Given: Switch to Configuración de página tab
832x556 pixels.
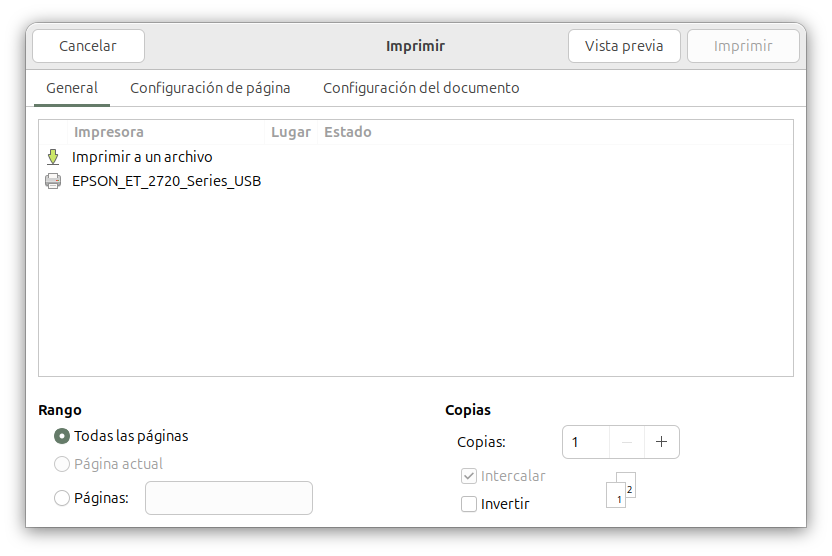Looking at the screenshot, I should pyautogui.click(x=210, y=88).
